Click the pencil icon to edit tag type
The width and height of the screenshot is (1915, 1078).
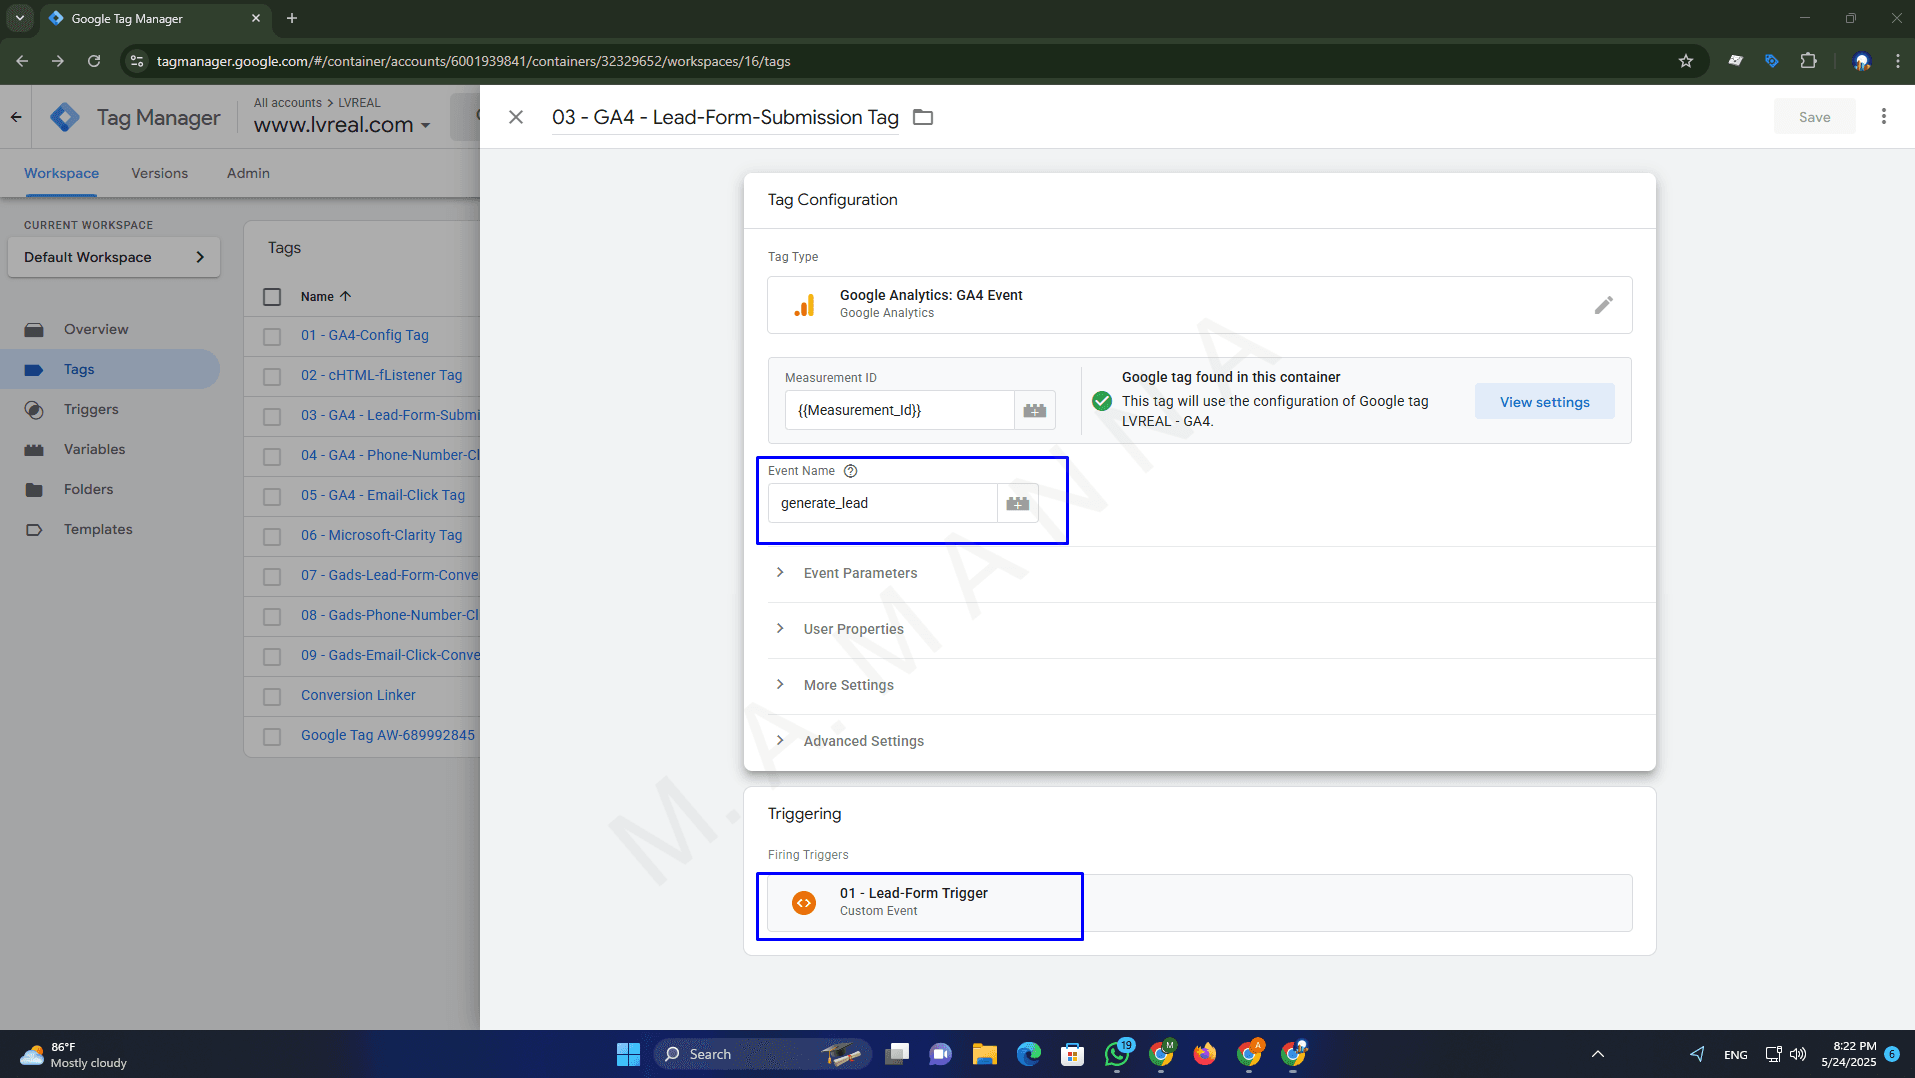[x=1603, y=305]
